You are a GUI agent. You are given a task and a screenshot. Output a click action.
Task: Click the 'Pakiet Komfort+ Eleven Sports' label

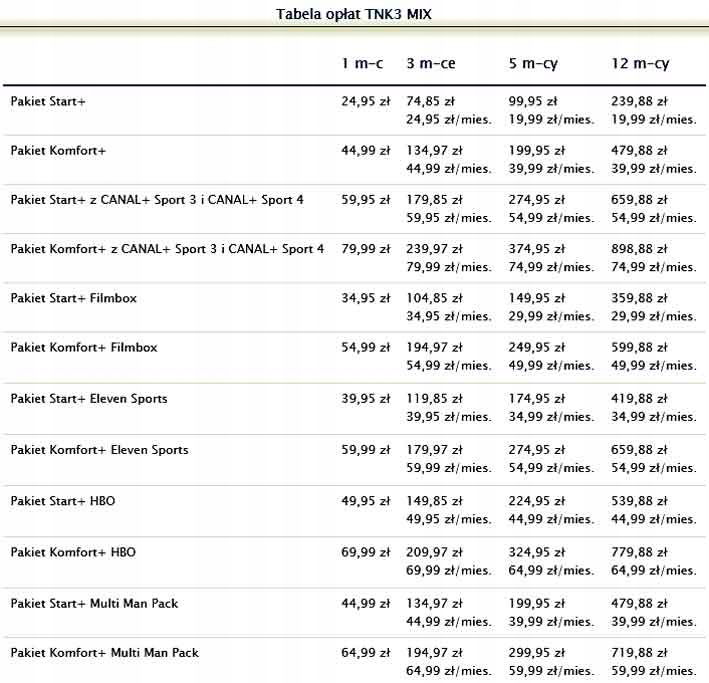point(99,449)
